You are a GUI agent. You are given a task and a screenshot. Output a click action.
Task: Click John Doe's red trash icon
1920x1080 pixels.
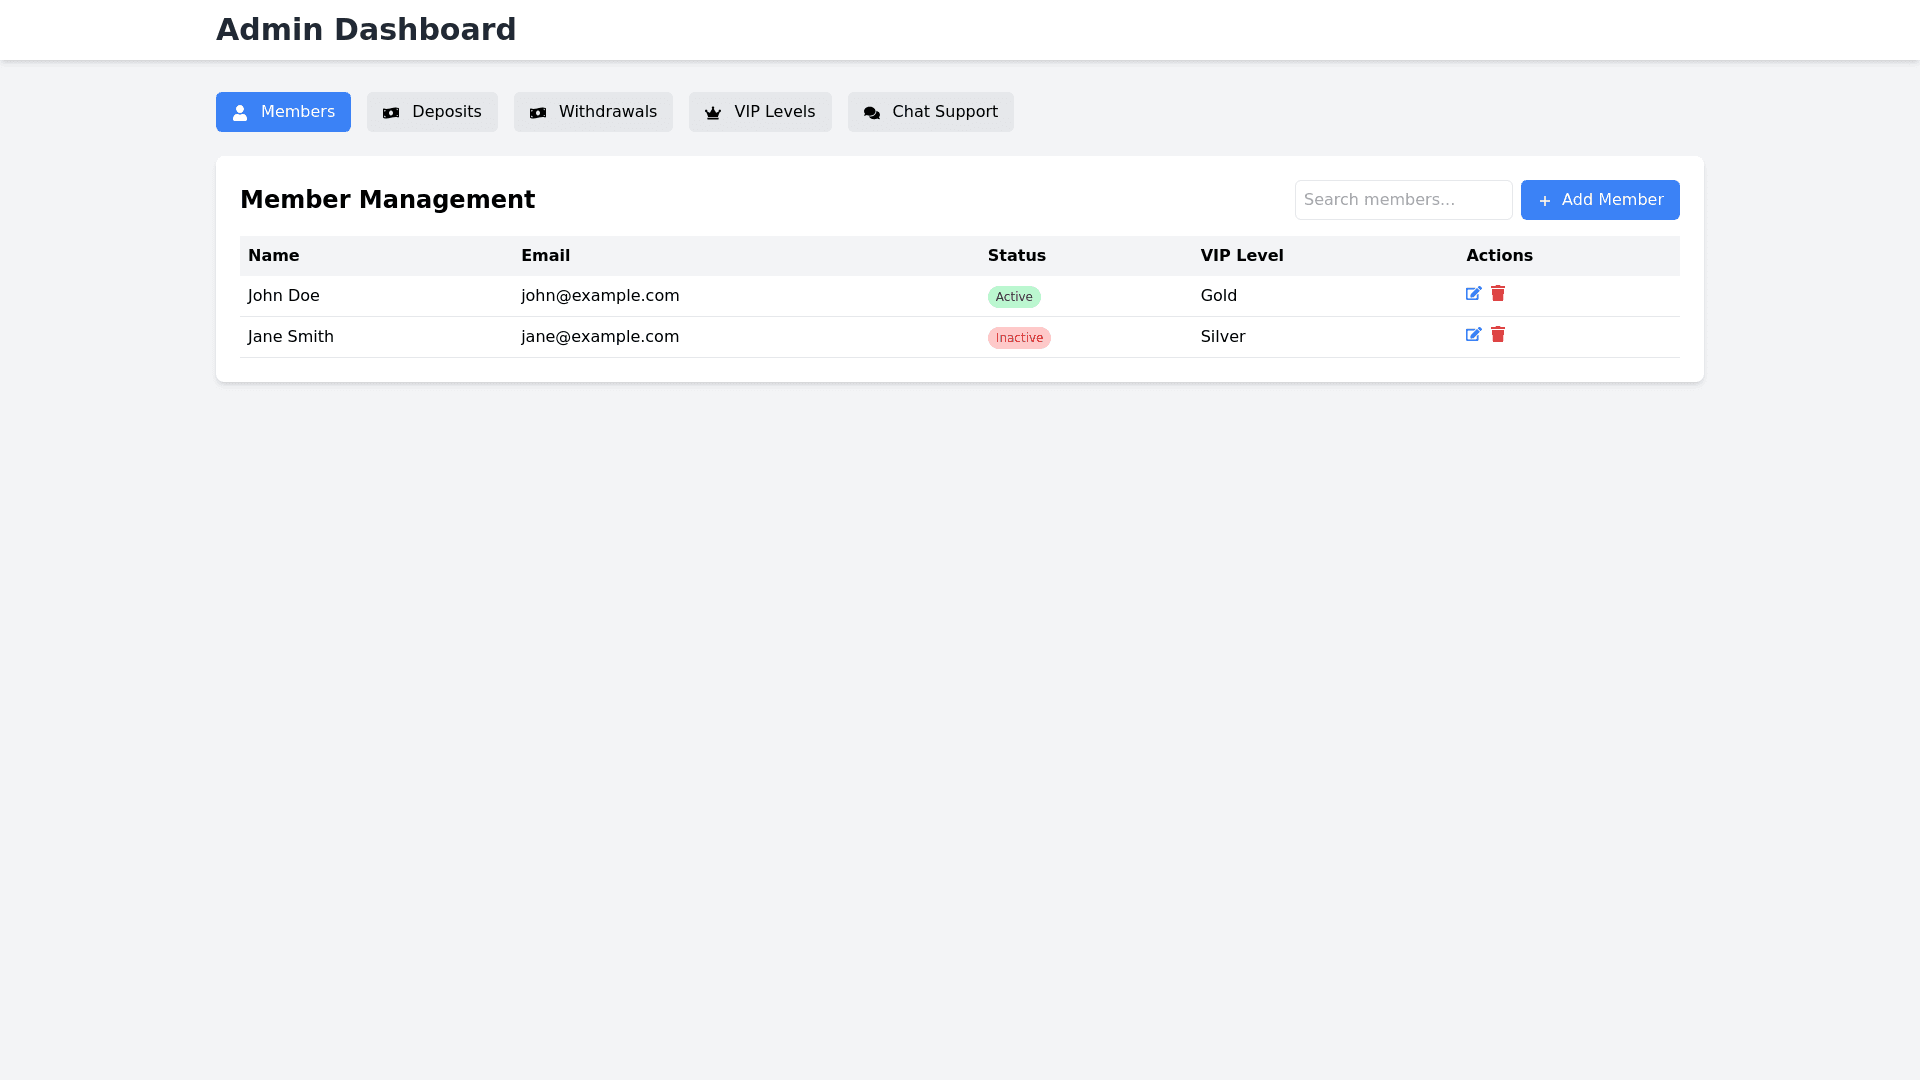[x=1498, y=294]
